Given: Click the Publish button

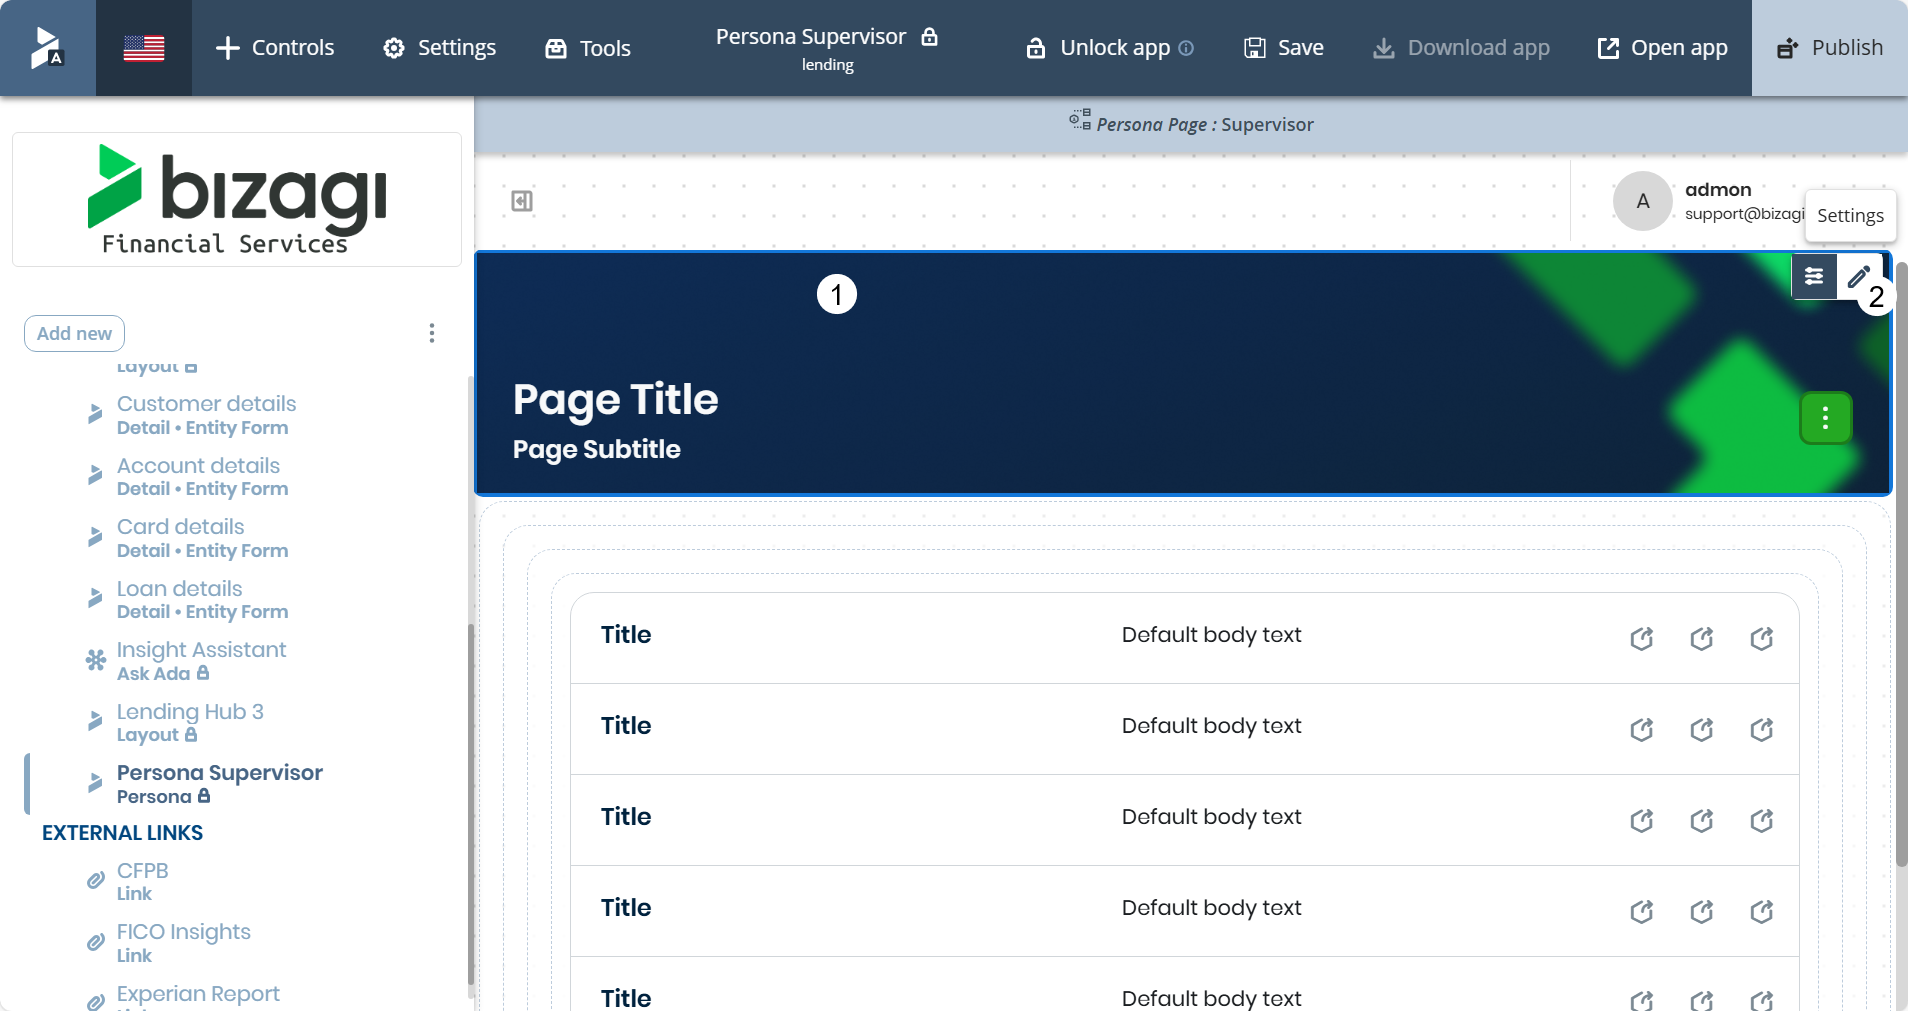Looking at the screenshot, I should [1830, 47].
